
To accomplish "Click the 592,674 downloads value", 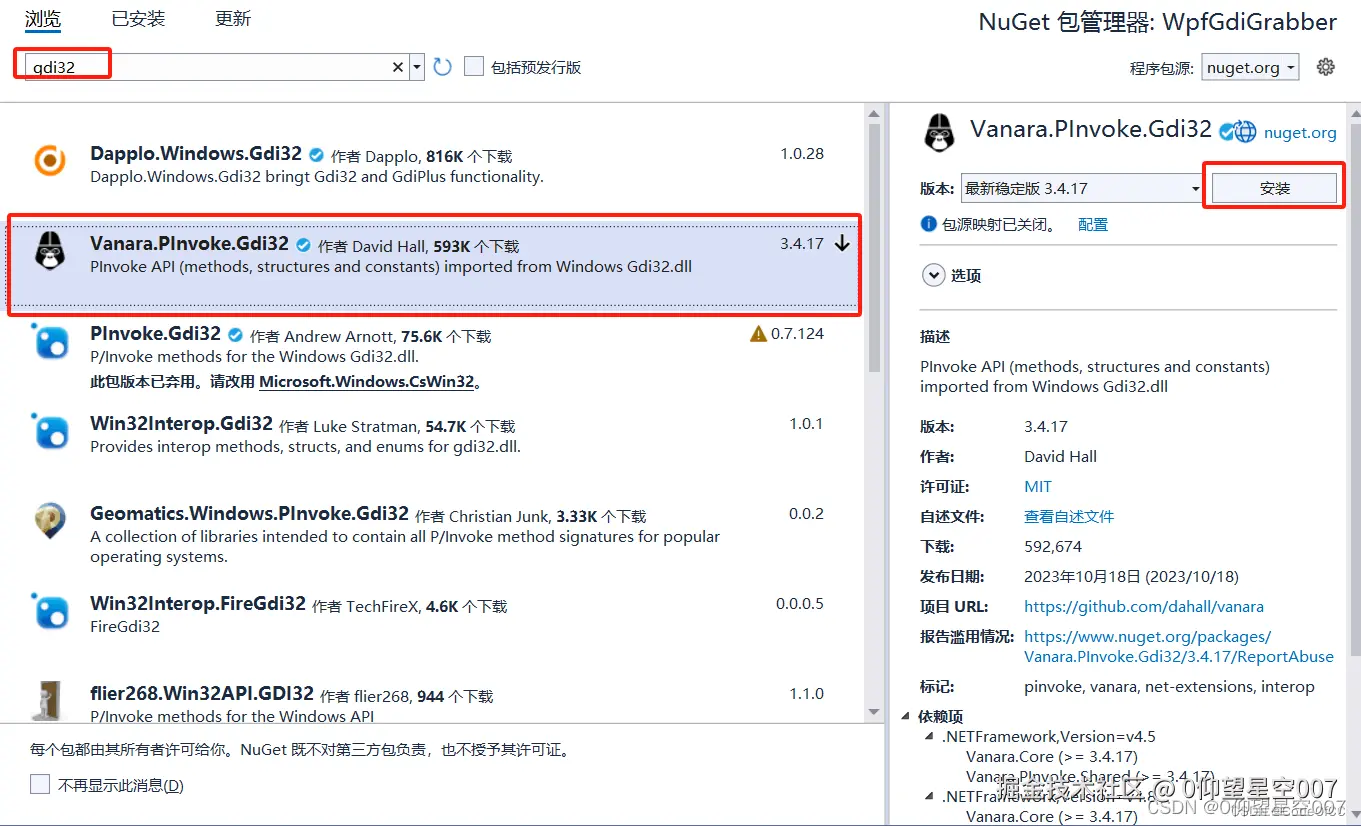I will 1053,546.
